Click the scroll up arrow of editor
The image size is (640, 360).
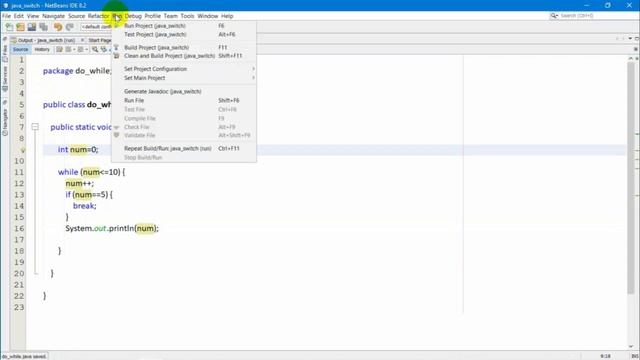click(x=631, y=58)
